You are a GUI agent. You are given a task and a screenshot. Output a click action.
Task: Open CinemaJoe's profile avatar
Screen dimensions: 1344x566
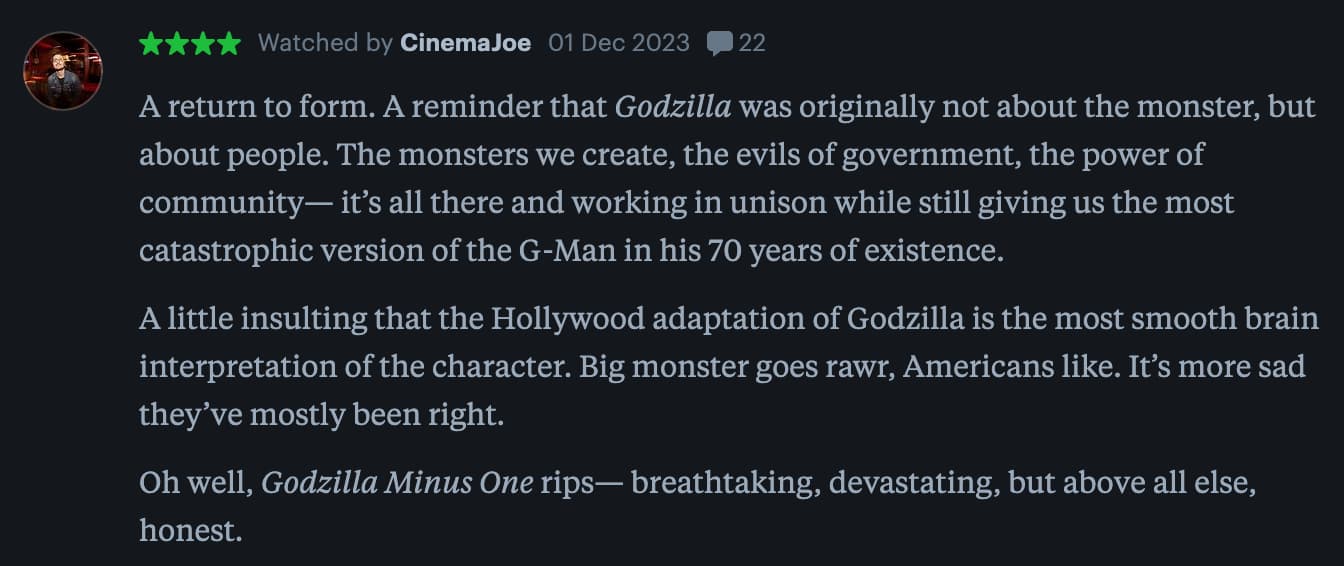click(x=63, y=71)
